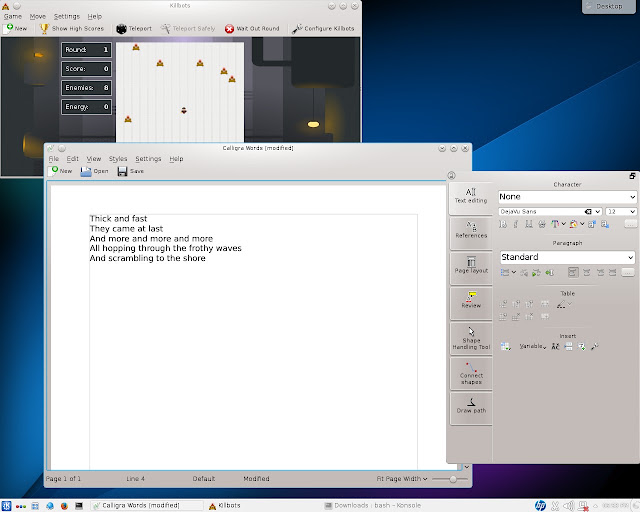Click the bullet list icon
Screen dimensions: 640x512
pyautogui.click(x=505, y=272)
